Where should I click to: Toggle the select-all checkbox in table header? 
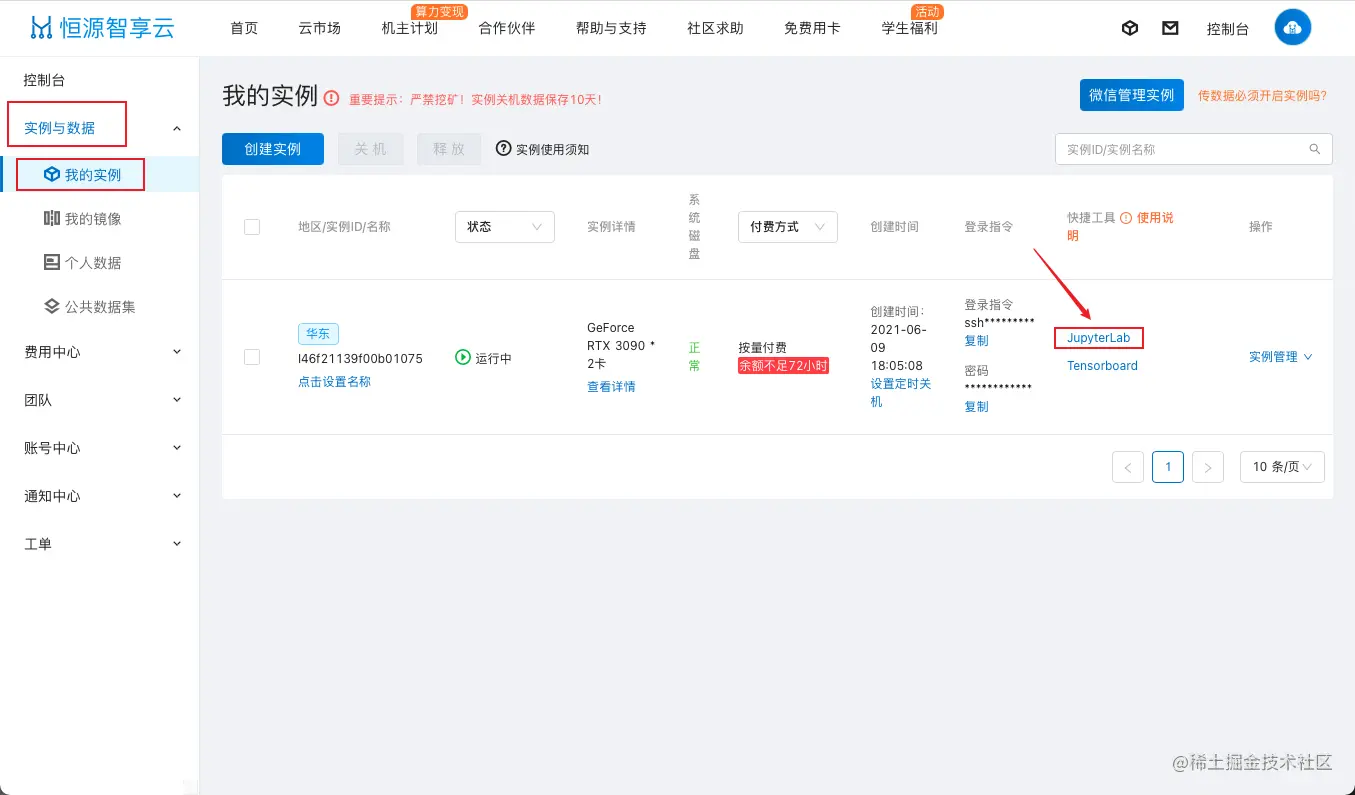click(252, 227)
